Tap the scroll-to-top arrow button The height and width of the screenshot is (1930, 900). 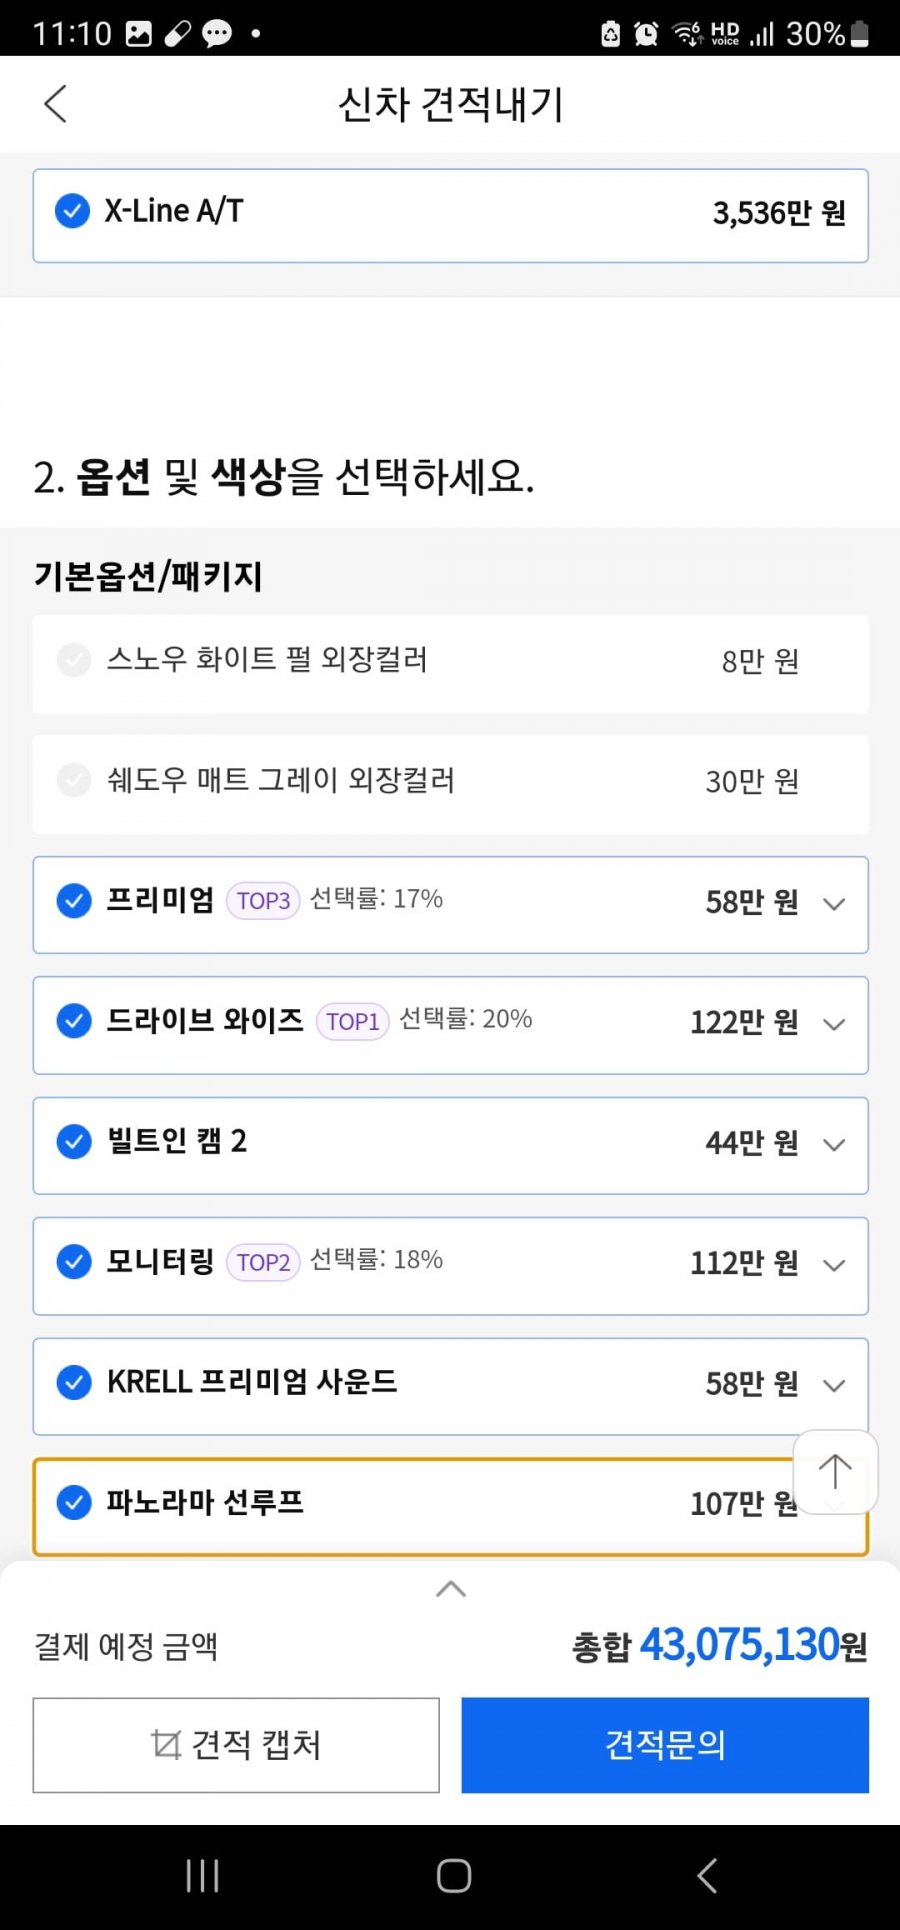tap(835, 1472)
